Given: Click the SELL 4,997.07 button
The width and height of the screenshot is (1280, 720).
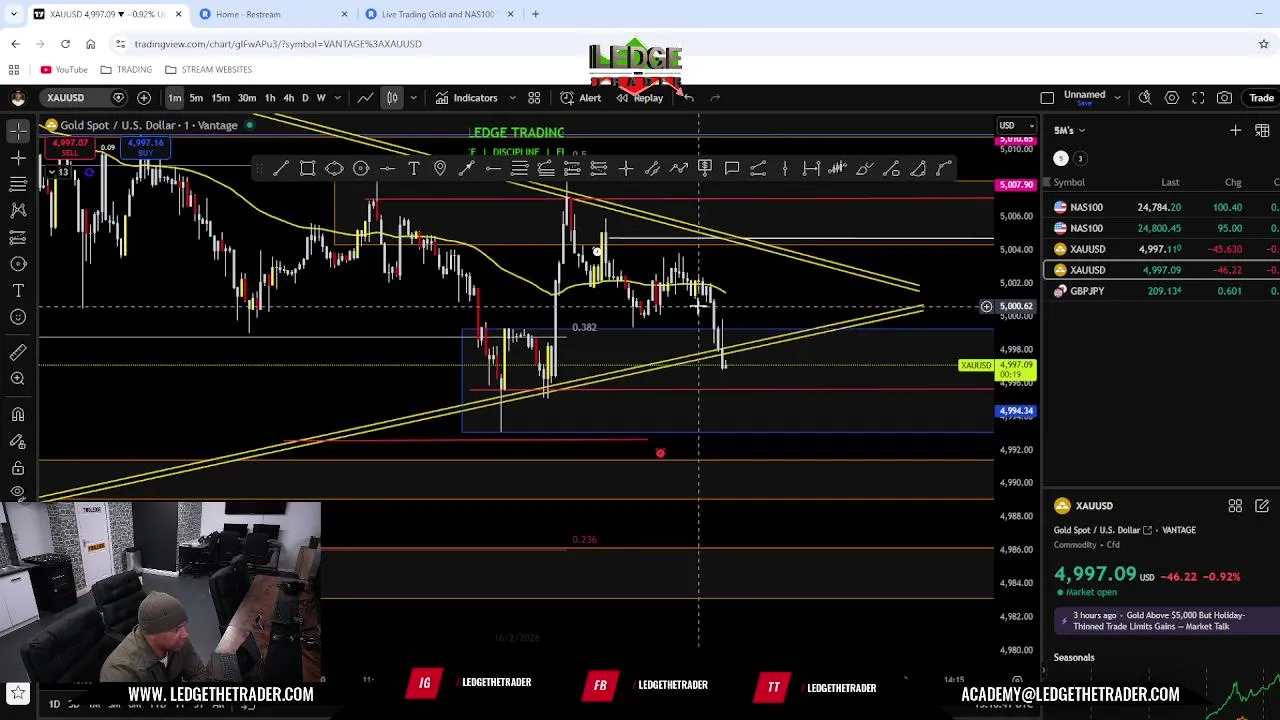Looking at the screenshot, I should point(69,147).
